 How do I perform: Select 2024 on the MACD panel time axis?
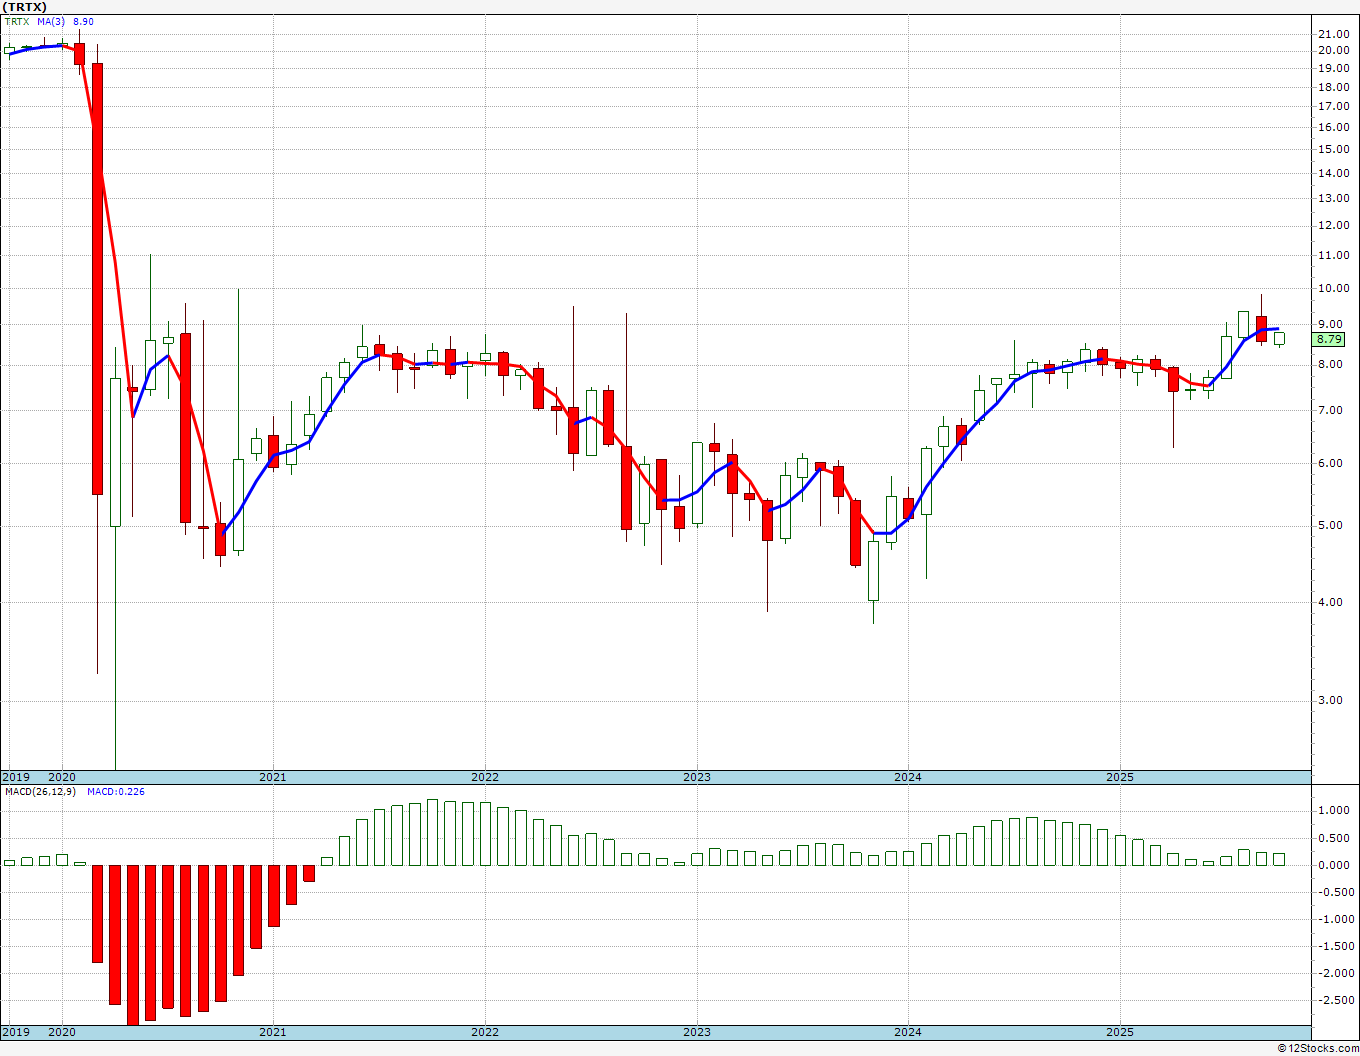(x=908, y=1032)
